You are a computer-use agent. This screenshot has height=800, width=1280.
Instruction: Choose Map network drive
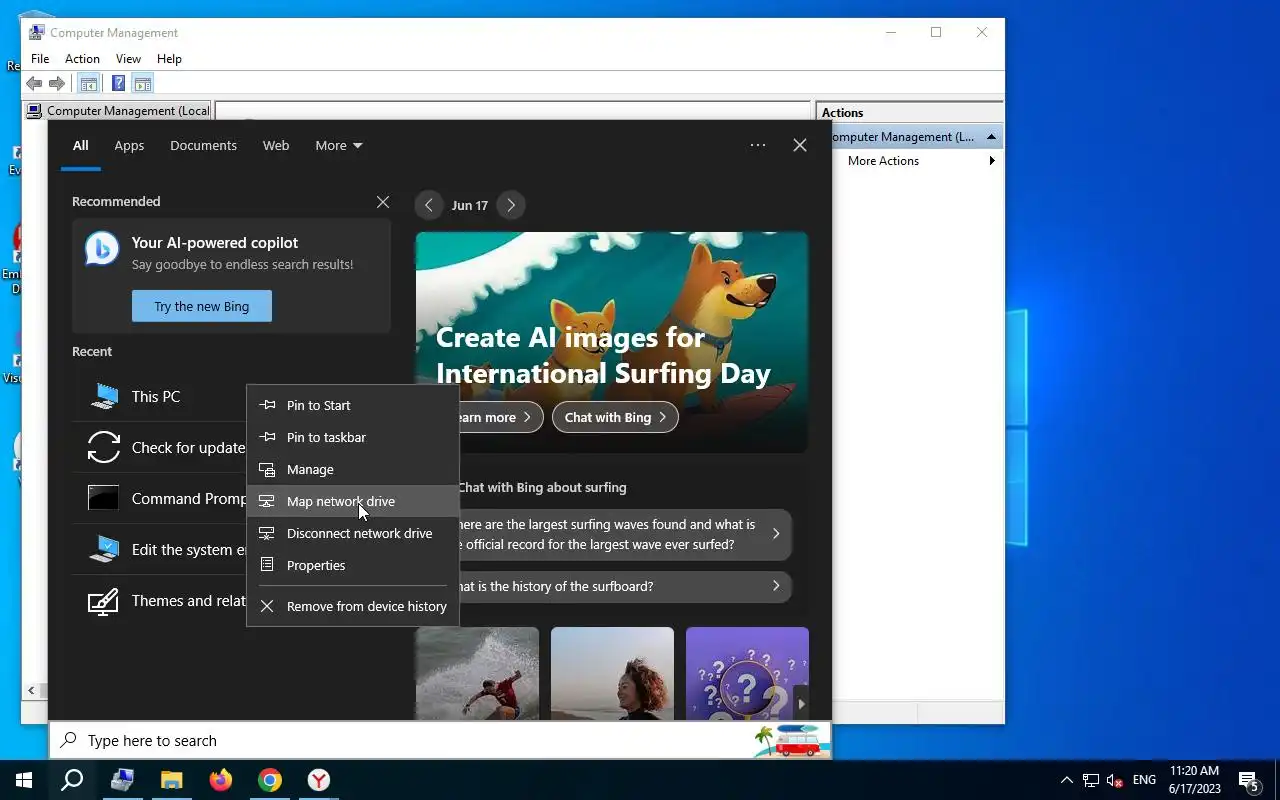click(x=352, y=501)
